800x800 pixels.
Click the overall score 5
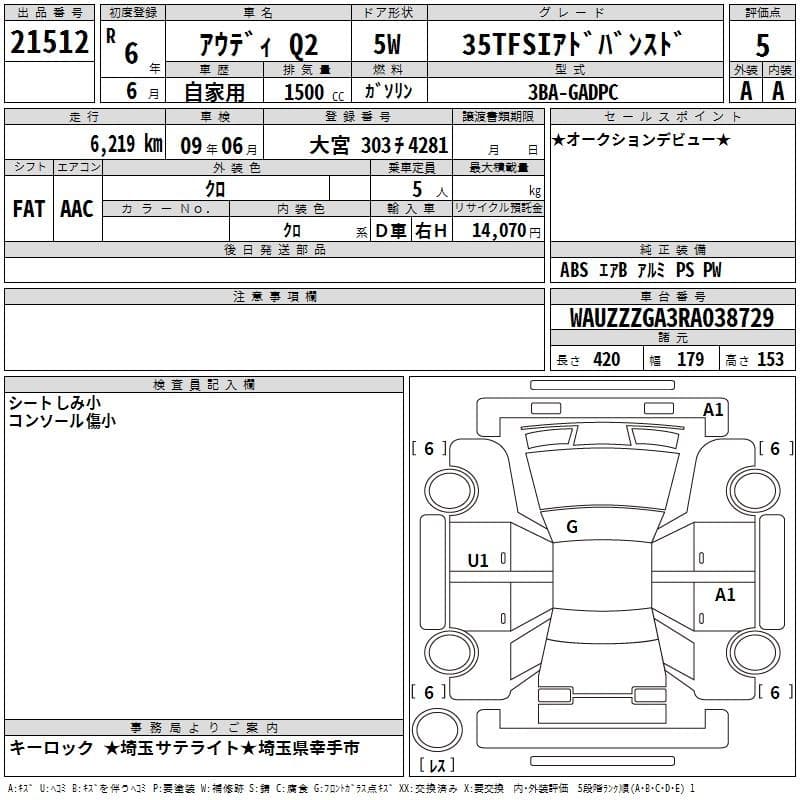click(x=762, y=46)
